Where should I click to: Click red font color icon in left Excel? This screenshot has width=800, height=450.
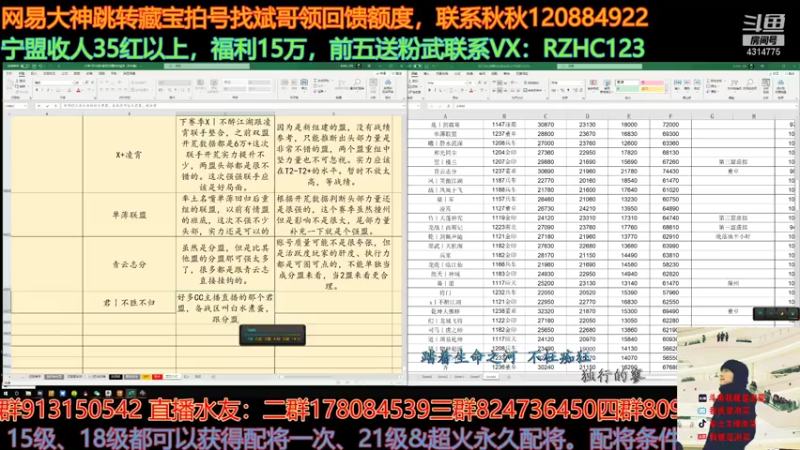79,90
